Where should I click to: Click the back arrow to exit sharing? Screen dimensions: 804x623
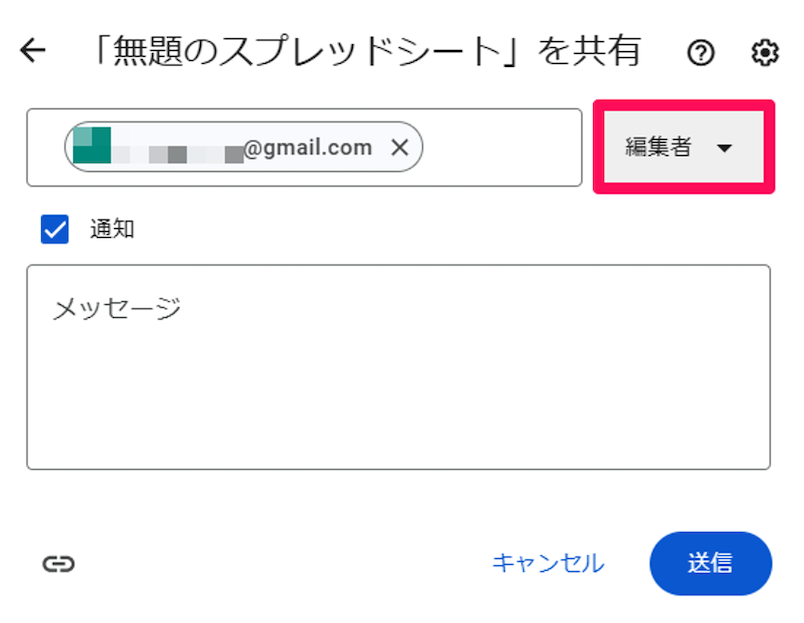pos(33,50)
